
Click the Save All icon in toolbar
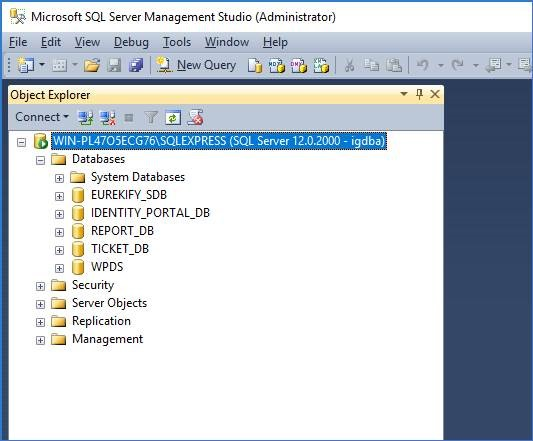pyautogui.click(x=136, y=65)
